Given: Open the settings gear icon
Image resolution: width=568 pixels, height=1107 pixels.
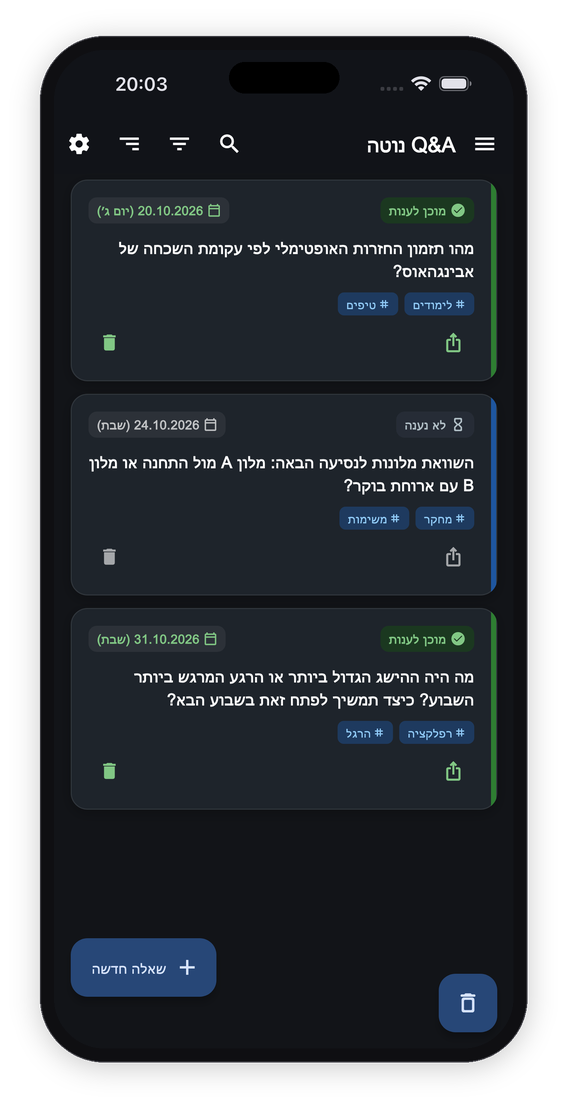Looking at the screenshot, I should click(79, 144).
